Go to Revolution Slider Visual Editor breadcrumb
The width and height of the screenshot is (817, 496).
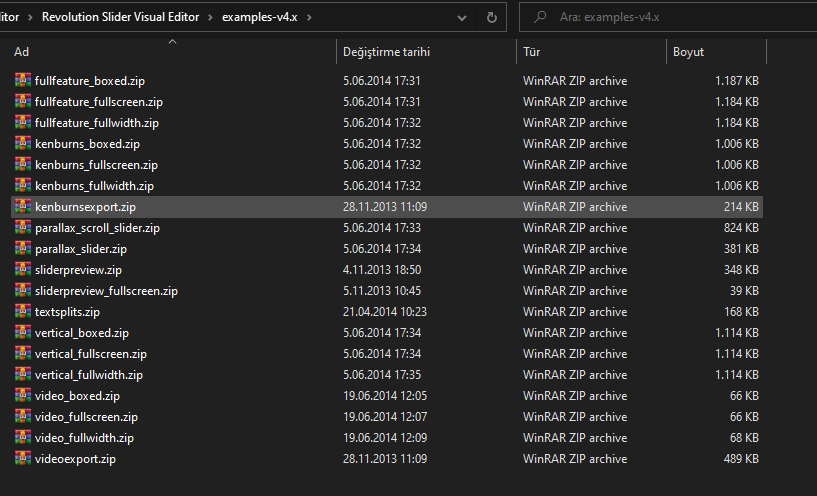pos(120,17)
